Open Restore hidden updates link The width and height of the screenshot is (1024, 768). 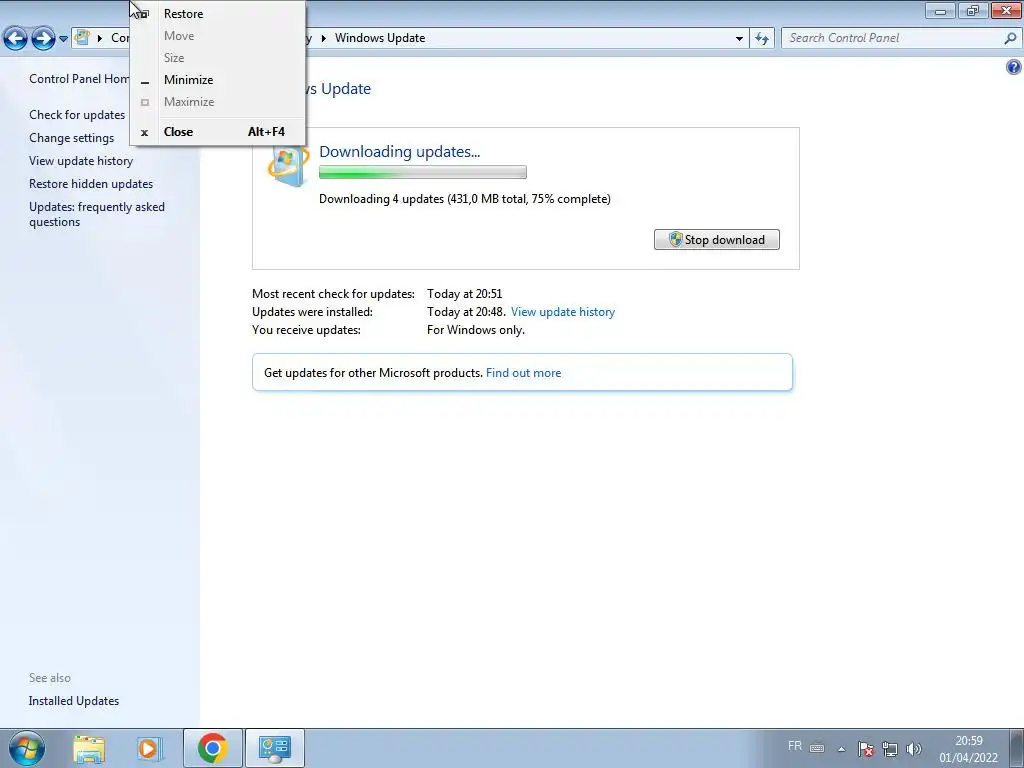(x=91, y=184)
